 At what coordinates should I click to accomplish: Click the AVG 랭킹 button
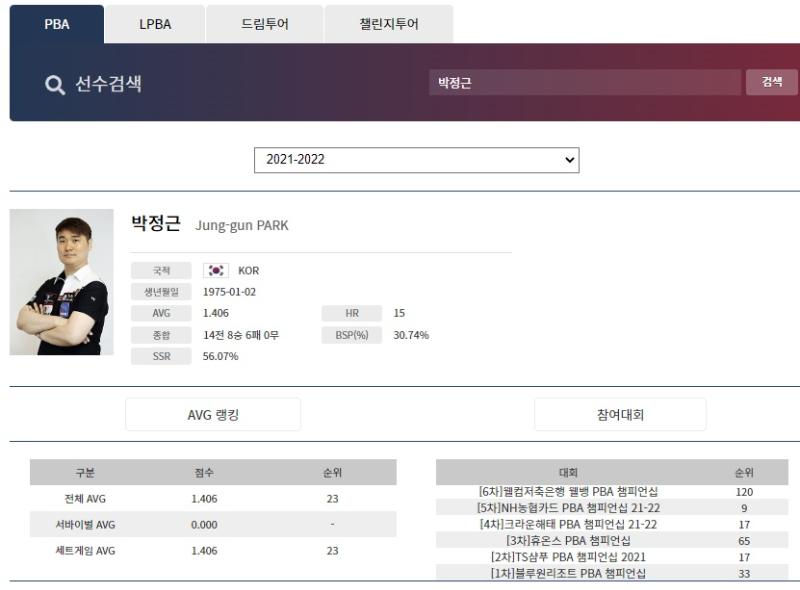pyautogui.click(x=213, y=414)
